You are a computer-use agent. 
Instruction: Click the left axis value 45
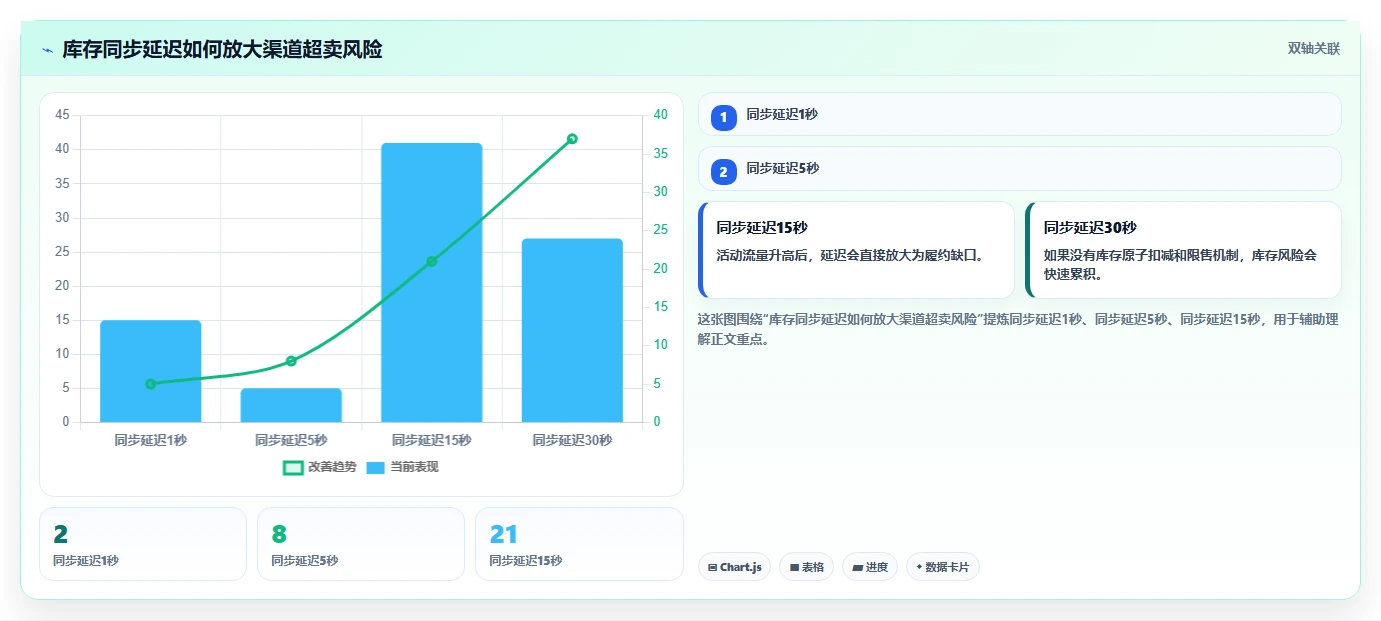click(63, 115)
